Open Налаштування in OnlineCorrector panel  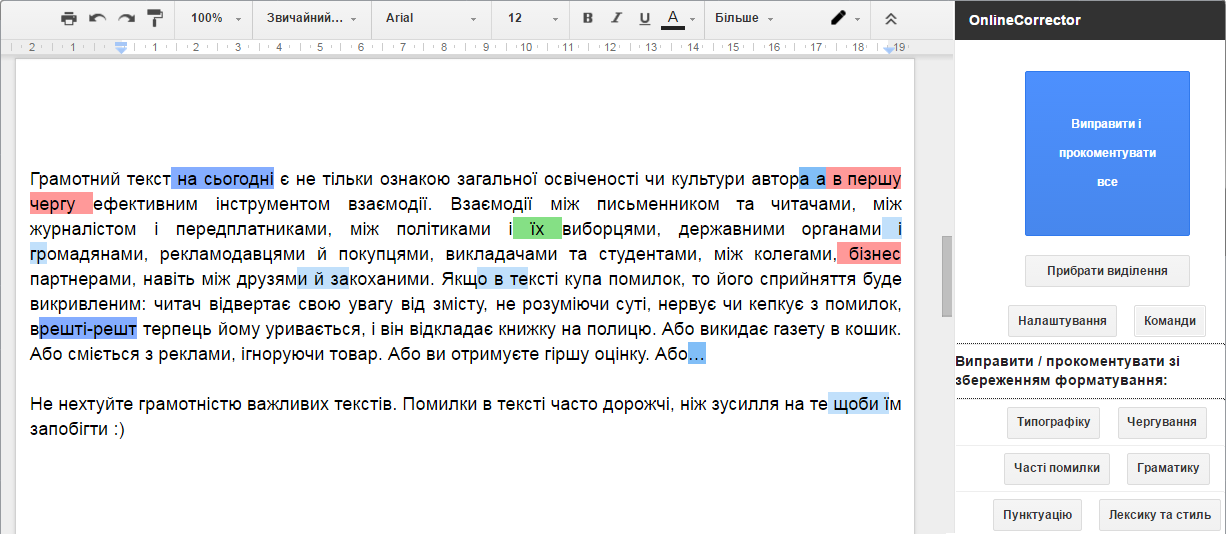[x=1062, y=321]
